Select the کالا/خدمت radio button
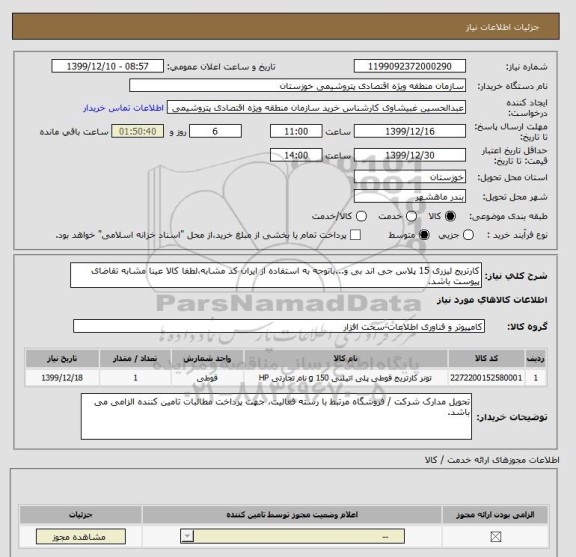Viewport: 576px width, 557px height. tap(361, 216)
